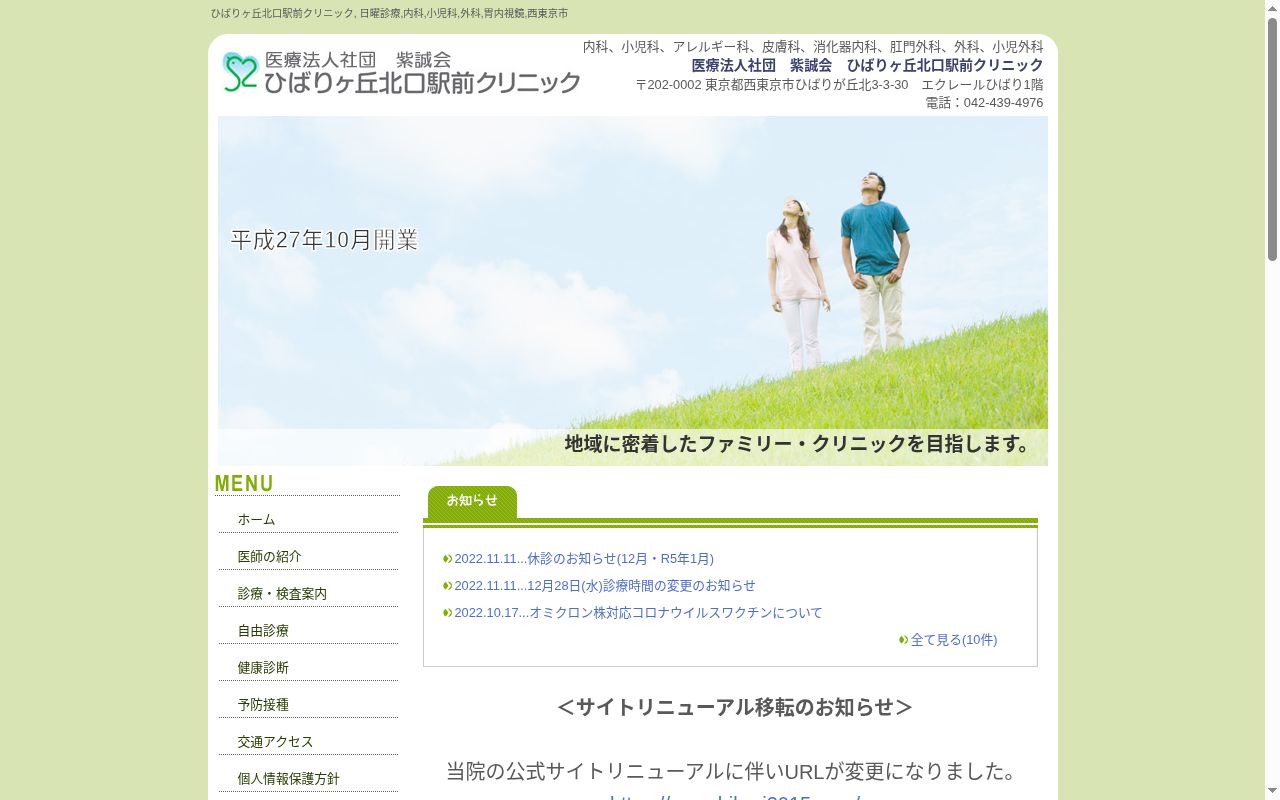Click the hero banner image of couple on grass
The height and width of the screenshot is (800, 1280).
pyautogui.click(x=633, y=291)
